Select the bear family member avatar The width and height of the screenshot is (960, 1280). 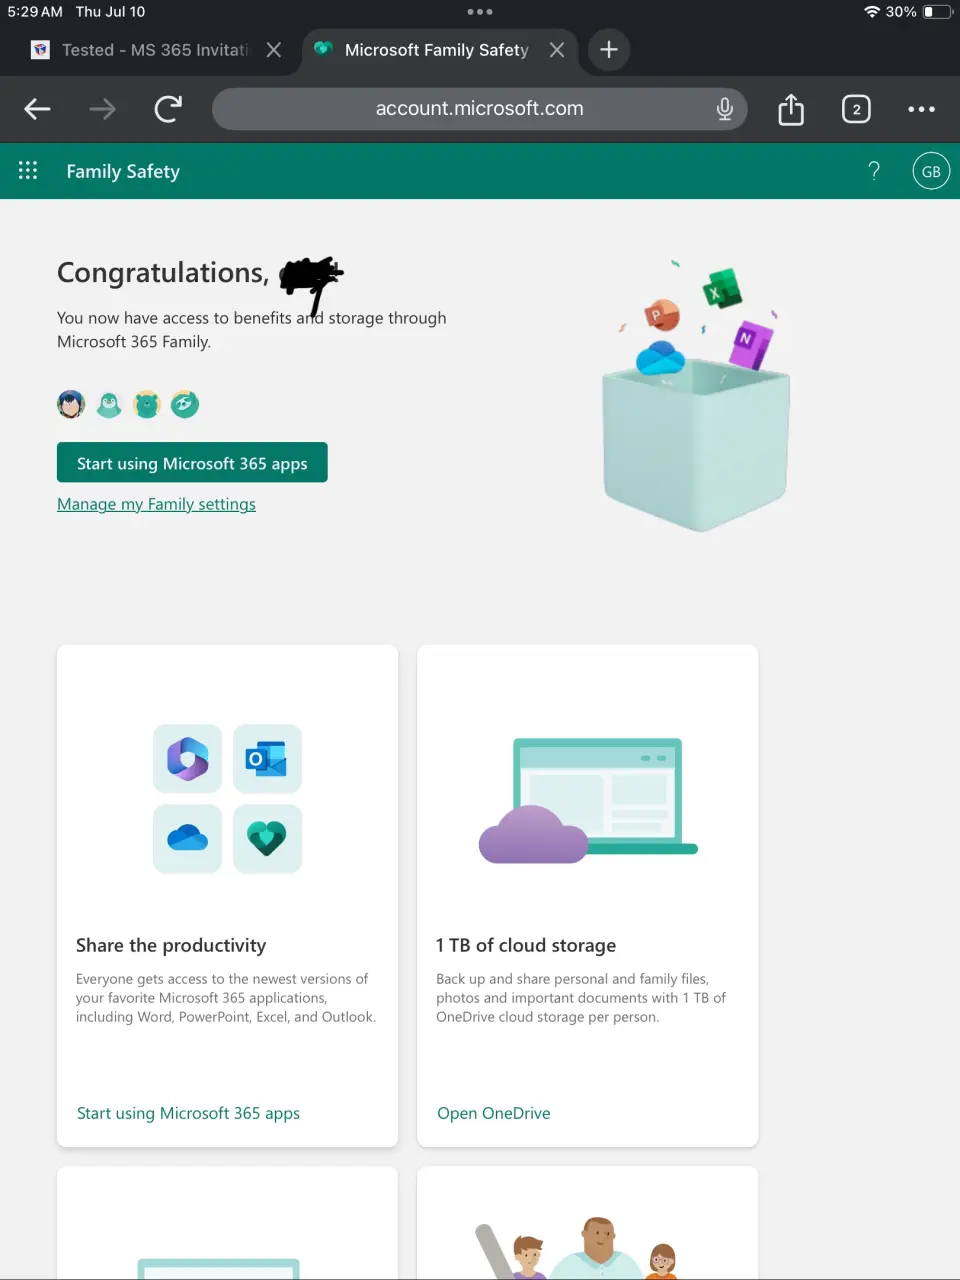147,404
